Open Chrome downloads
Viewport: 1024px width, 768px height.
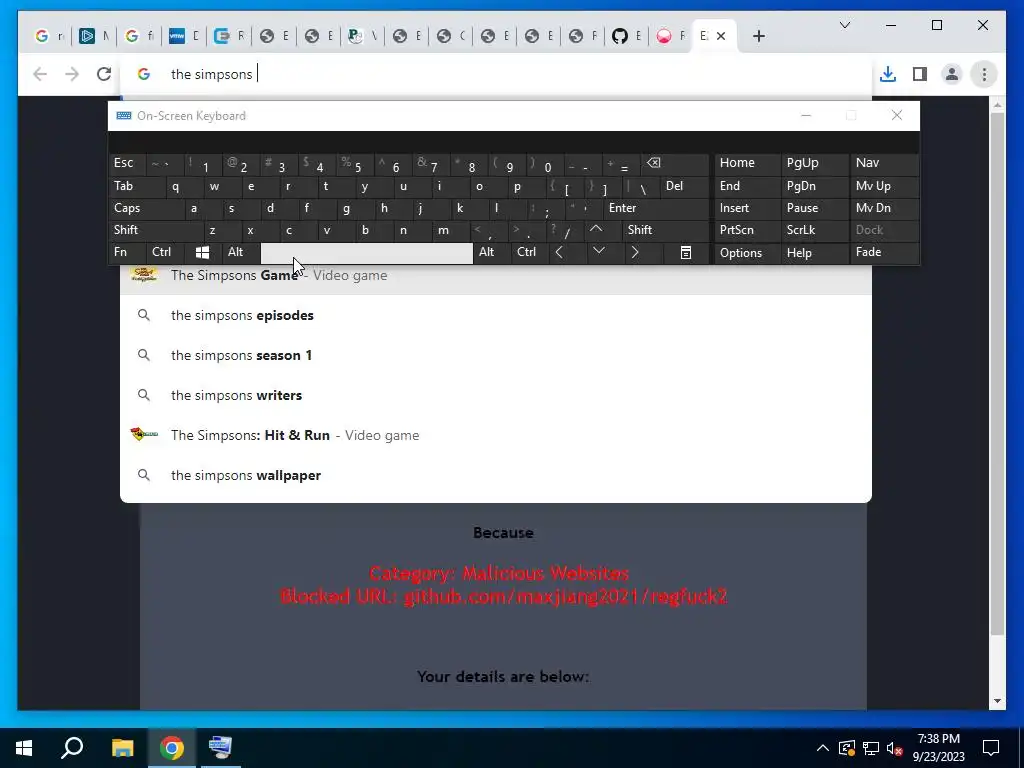pos(888,74)
